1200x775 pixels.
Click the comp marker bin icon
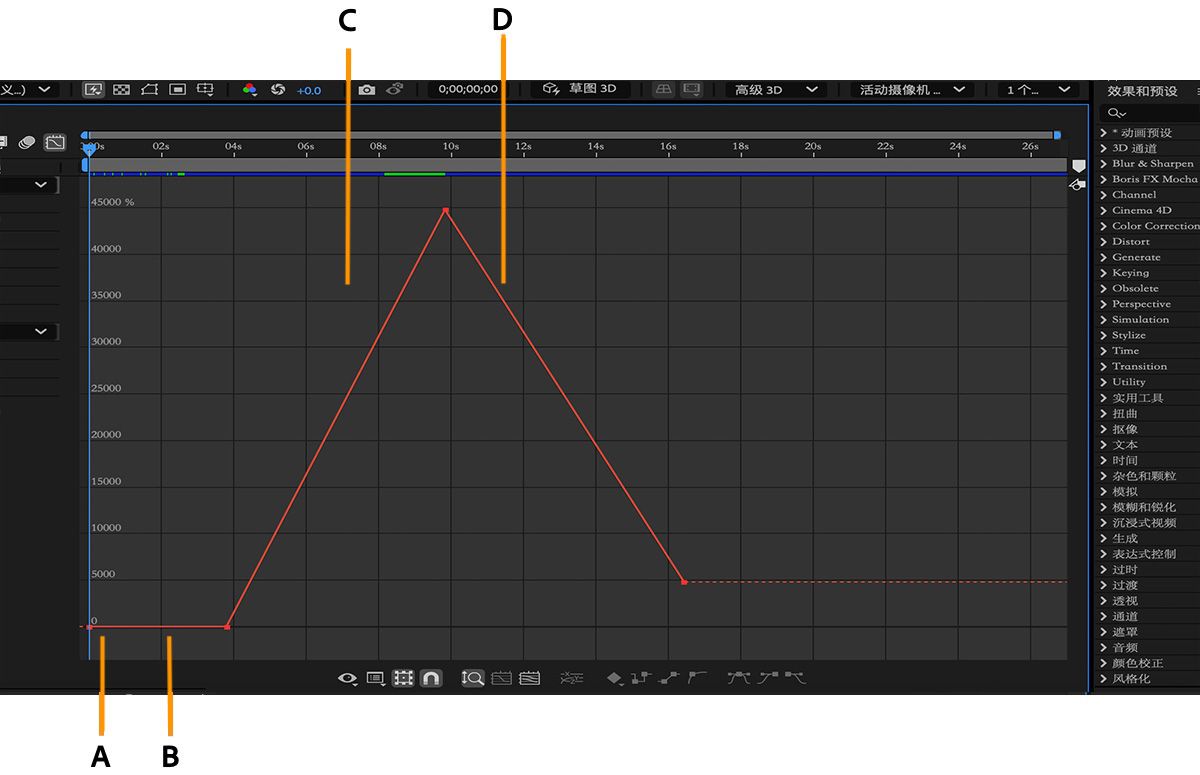1079,164
